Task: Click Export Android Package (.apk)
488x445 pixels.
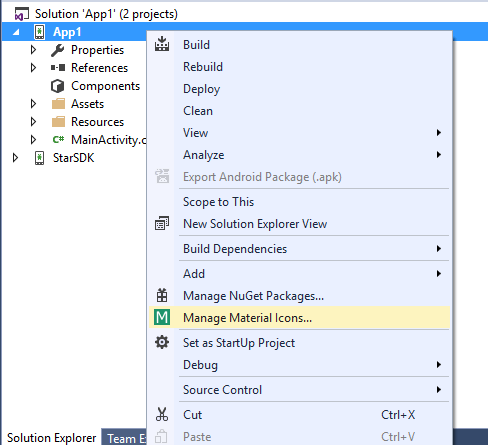Action: [299, 177]
